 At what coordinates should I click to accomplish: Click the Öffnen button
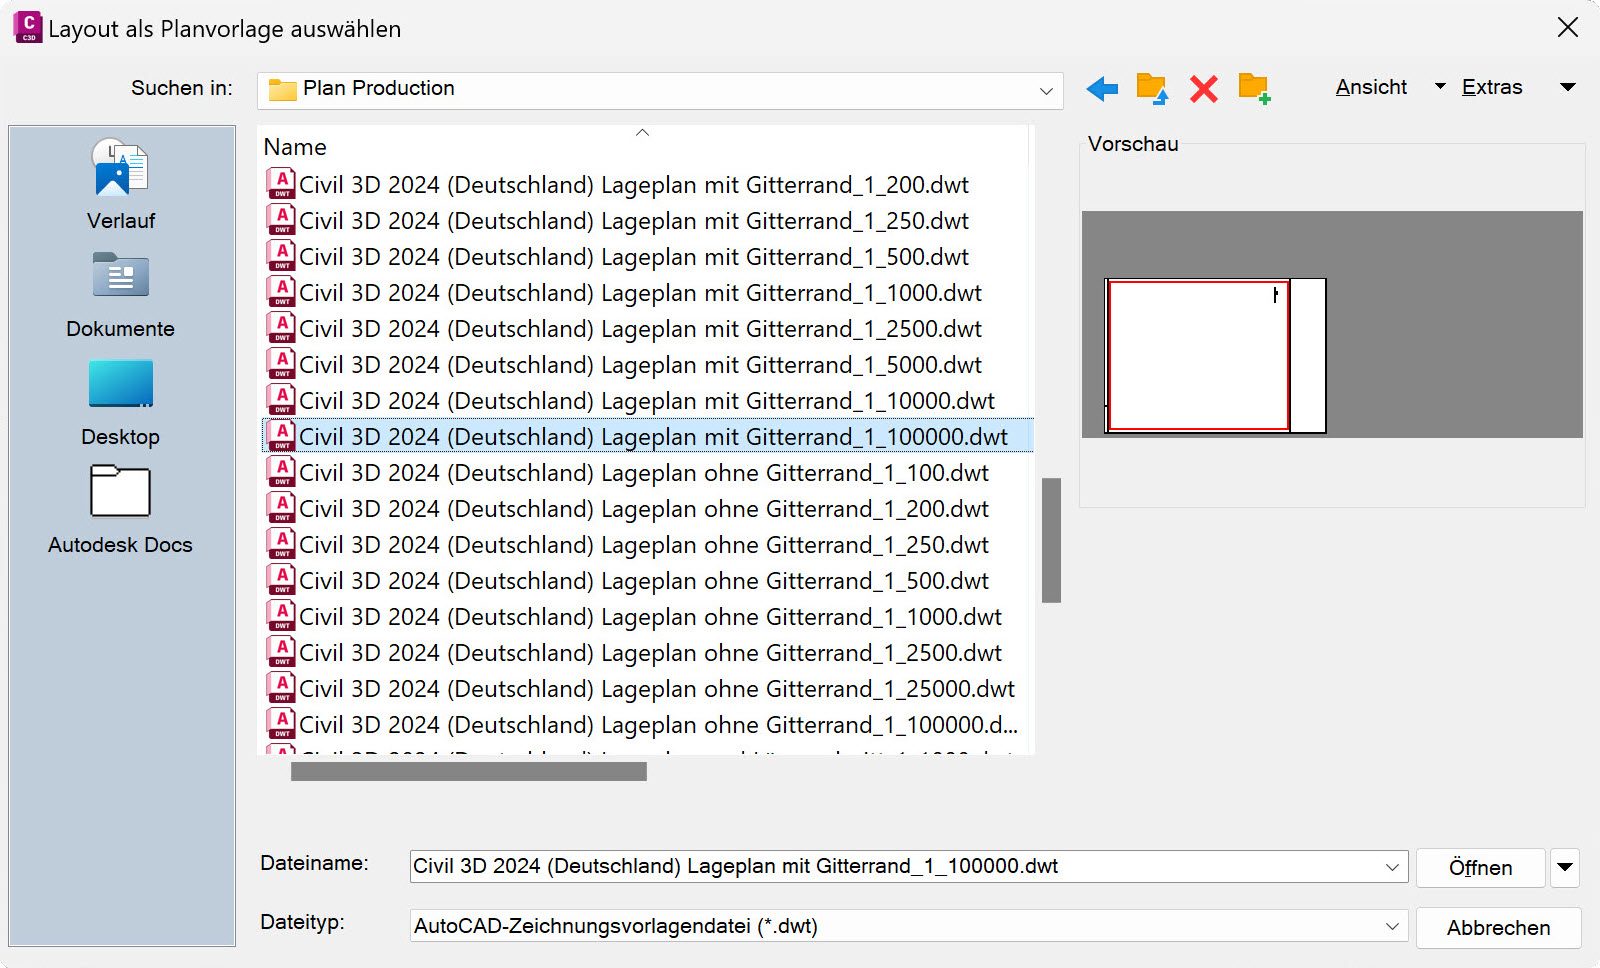[x=1480, y=867]
